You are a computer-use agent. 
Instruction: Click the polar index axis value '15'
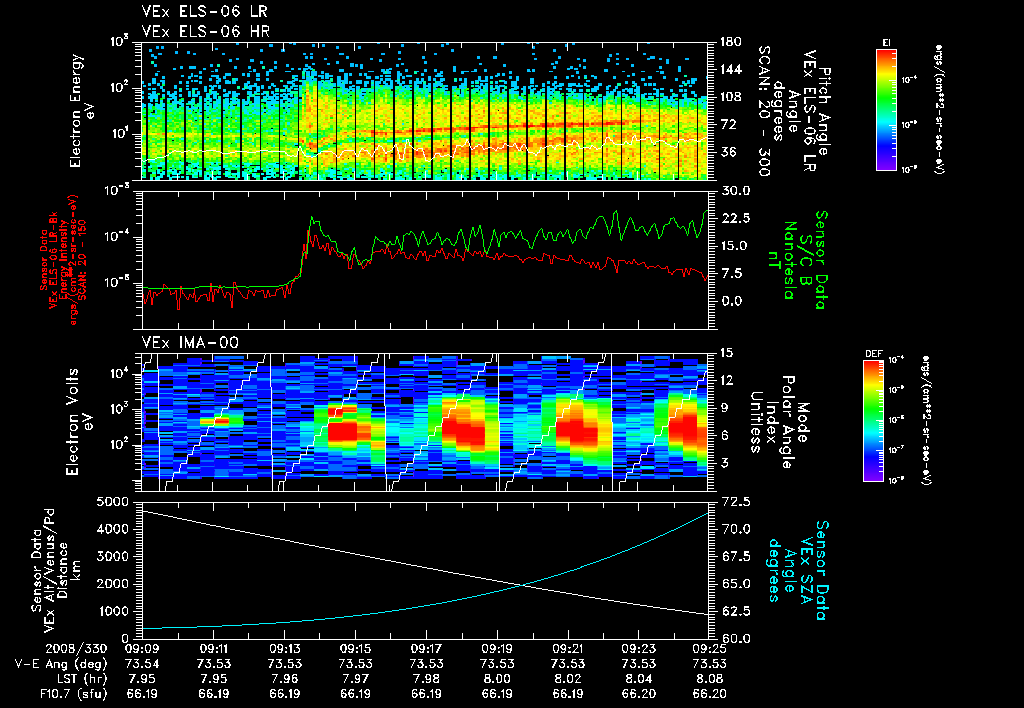point(726,353)
